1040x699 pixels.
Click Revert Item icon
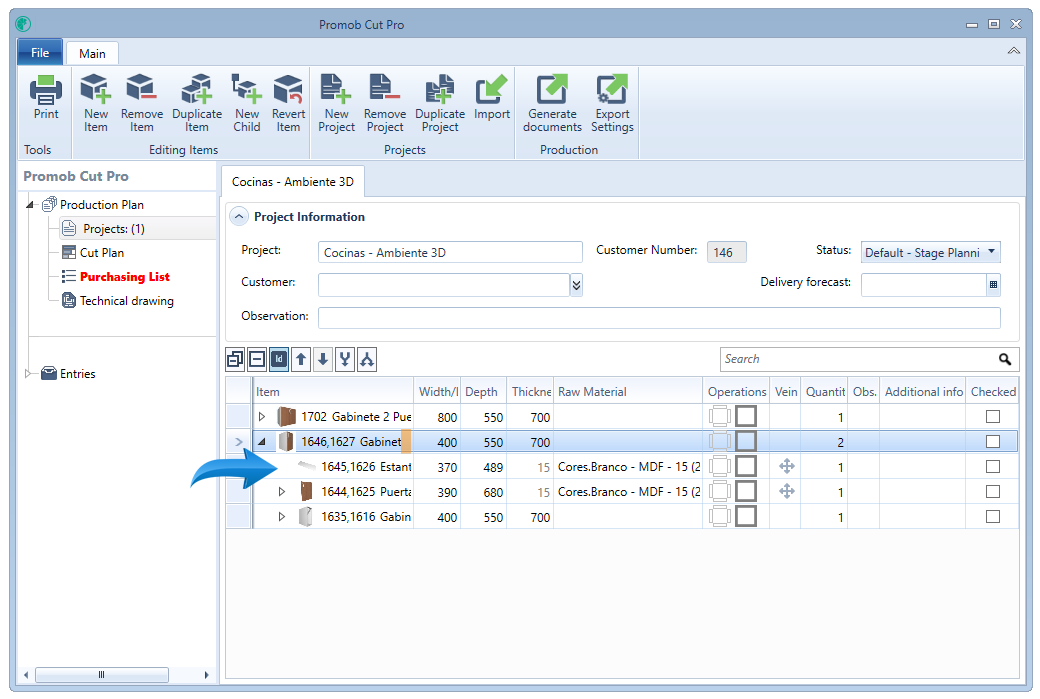click(289, 89)
